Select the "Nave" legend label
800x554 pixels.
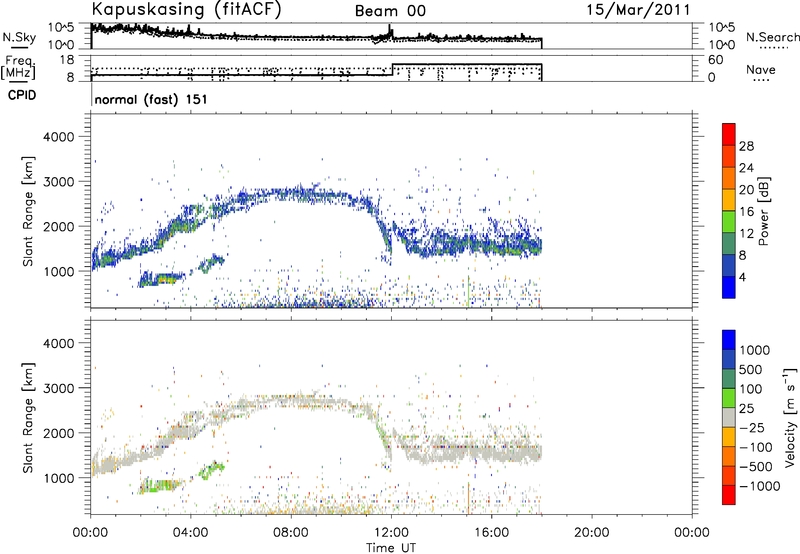point(761,69)
